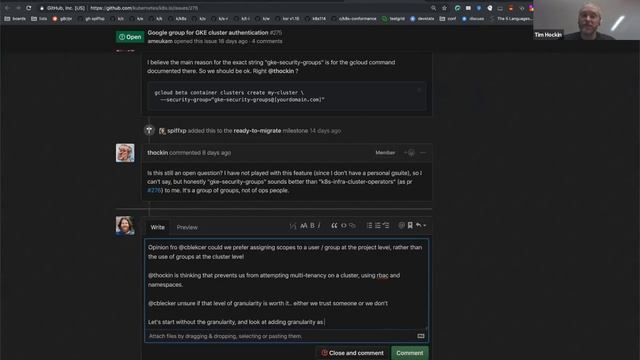Mention a user with the @ icon

point(402,225)
